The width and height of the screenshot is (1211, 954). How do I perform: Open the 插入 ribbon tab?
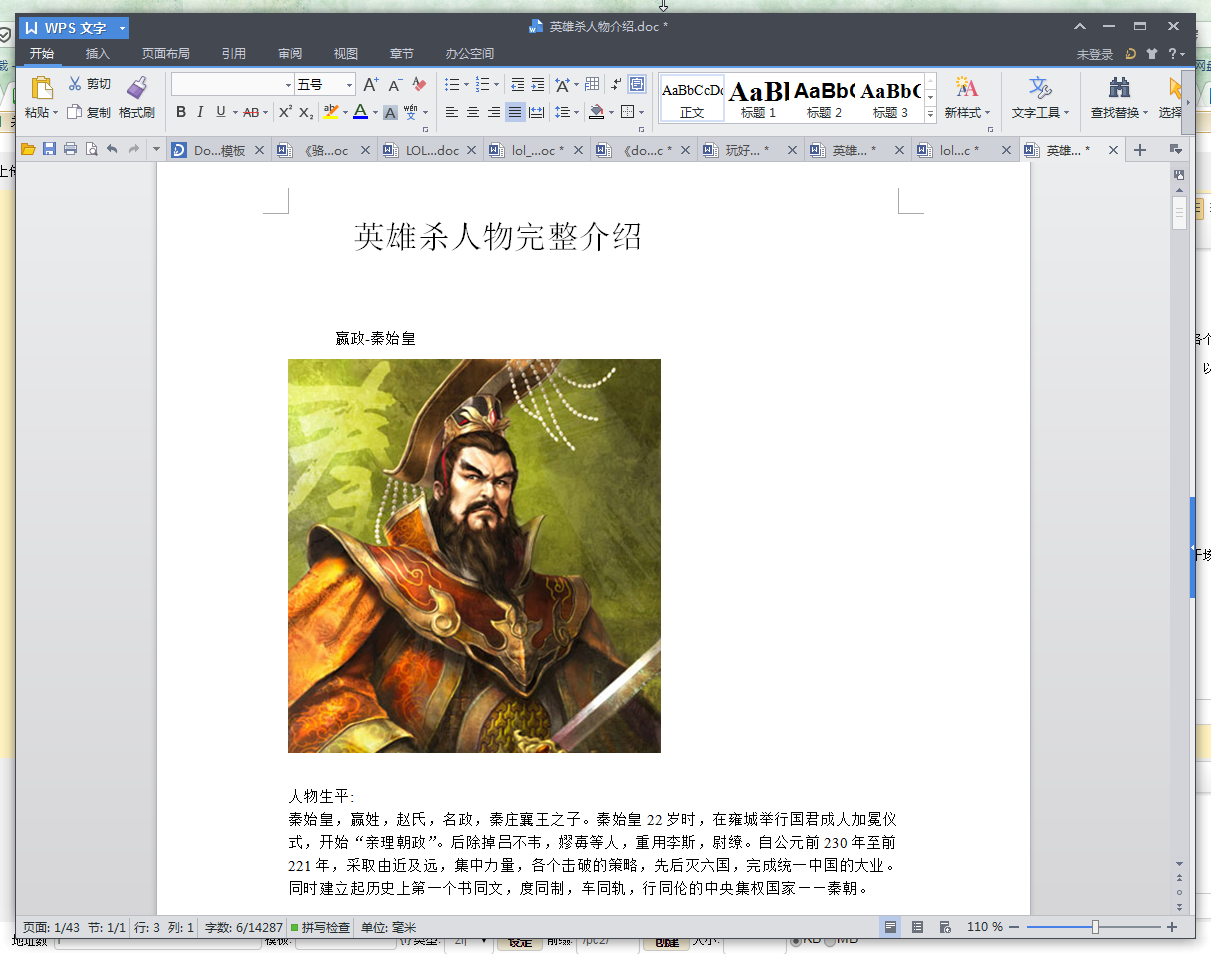[x=98, y=54]
